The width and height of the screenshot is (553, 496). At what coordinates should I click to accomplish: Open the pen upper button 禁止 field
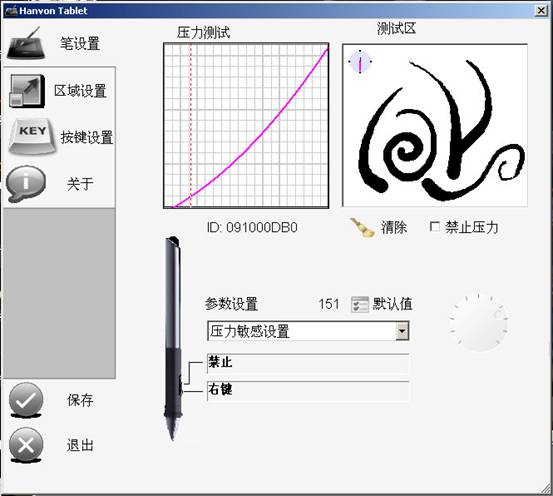308,363
